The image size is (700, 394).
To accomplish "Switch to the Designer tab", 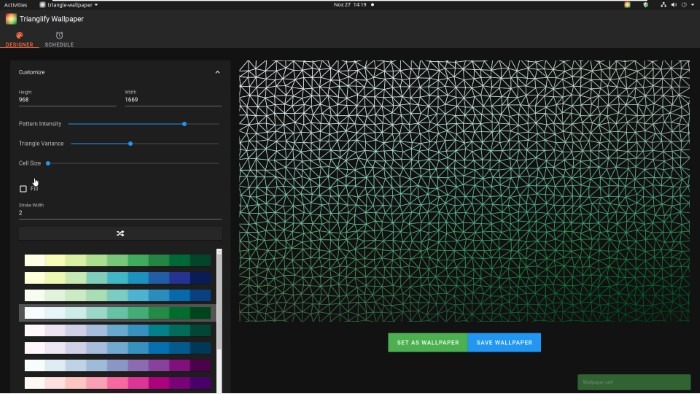I will (x=19, y=39).
